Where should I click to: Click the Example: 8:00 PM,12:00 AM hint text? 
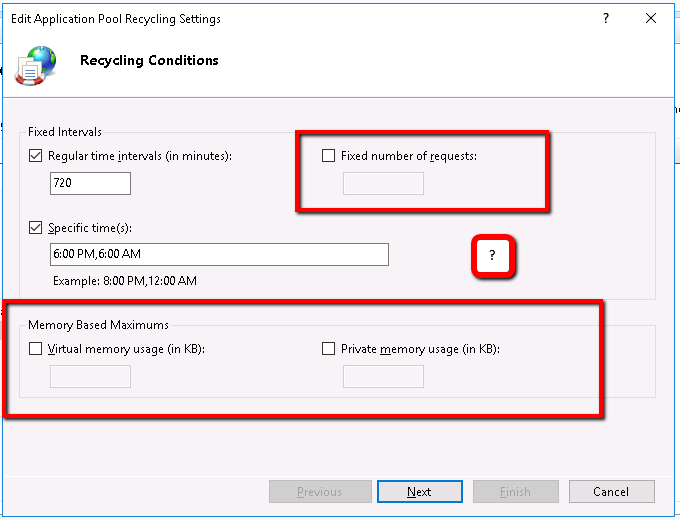(x=125, y=281)
